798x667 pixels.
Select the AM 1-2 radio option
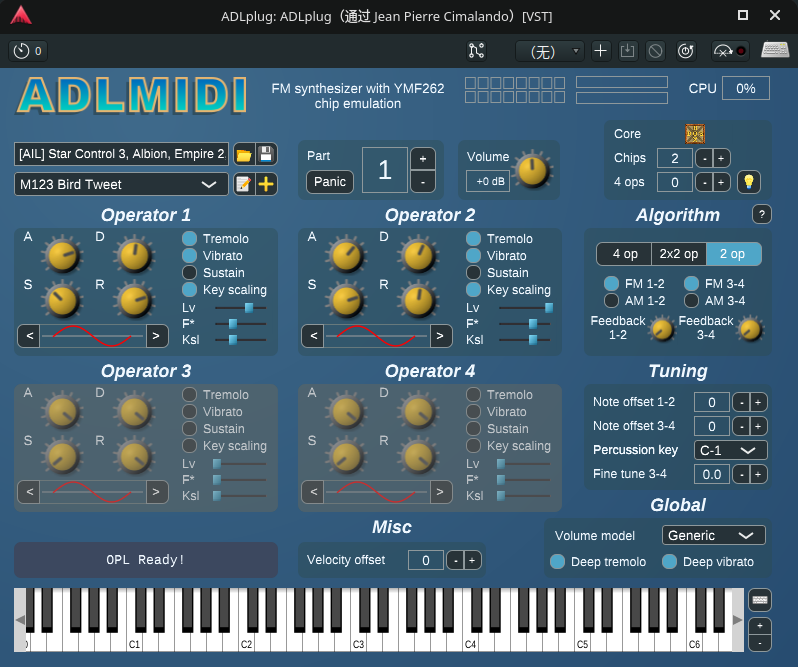click(611, 301)
